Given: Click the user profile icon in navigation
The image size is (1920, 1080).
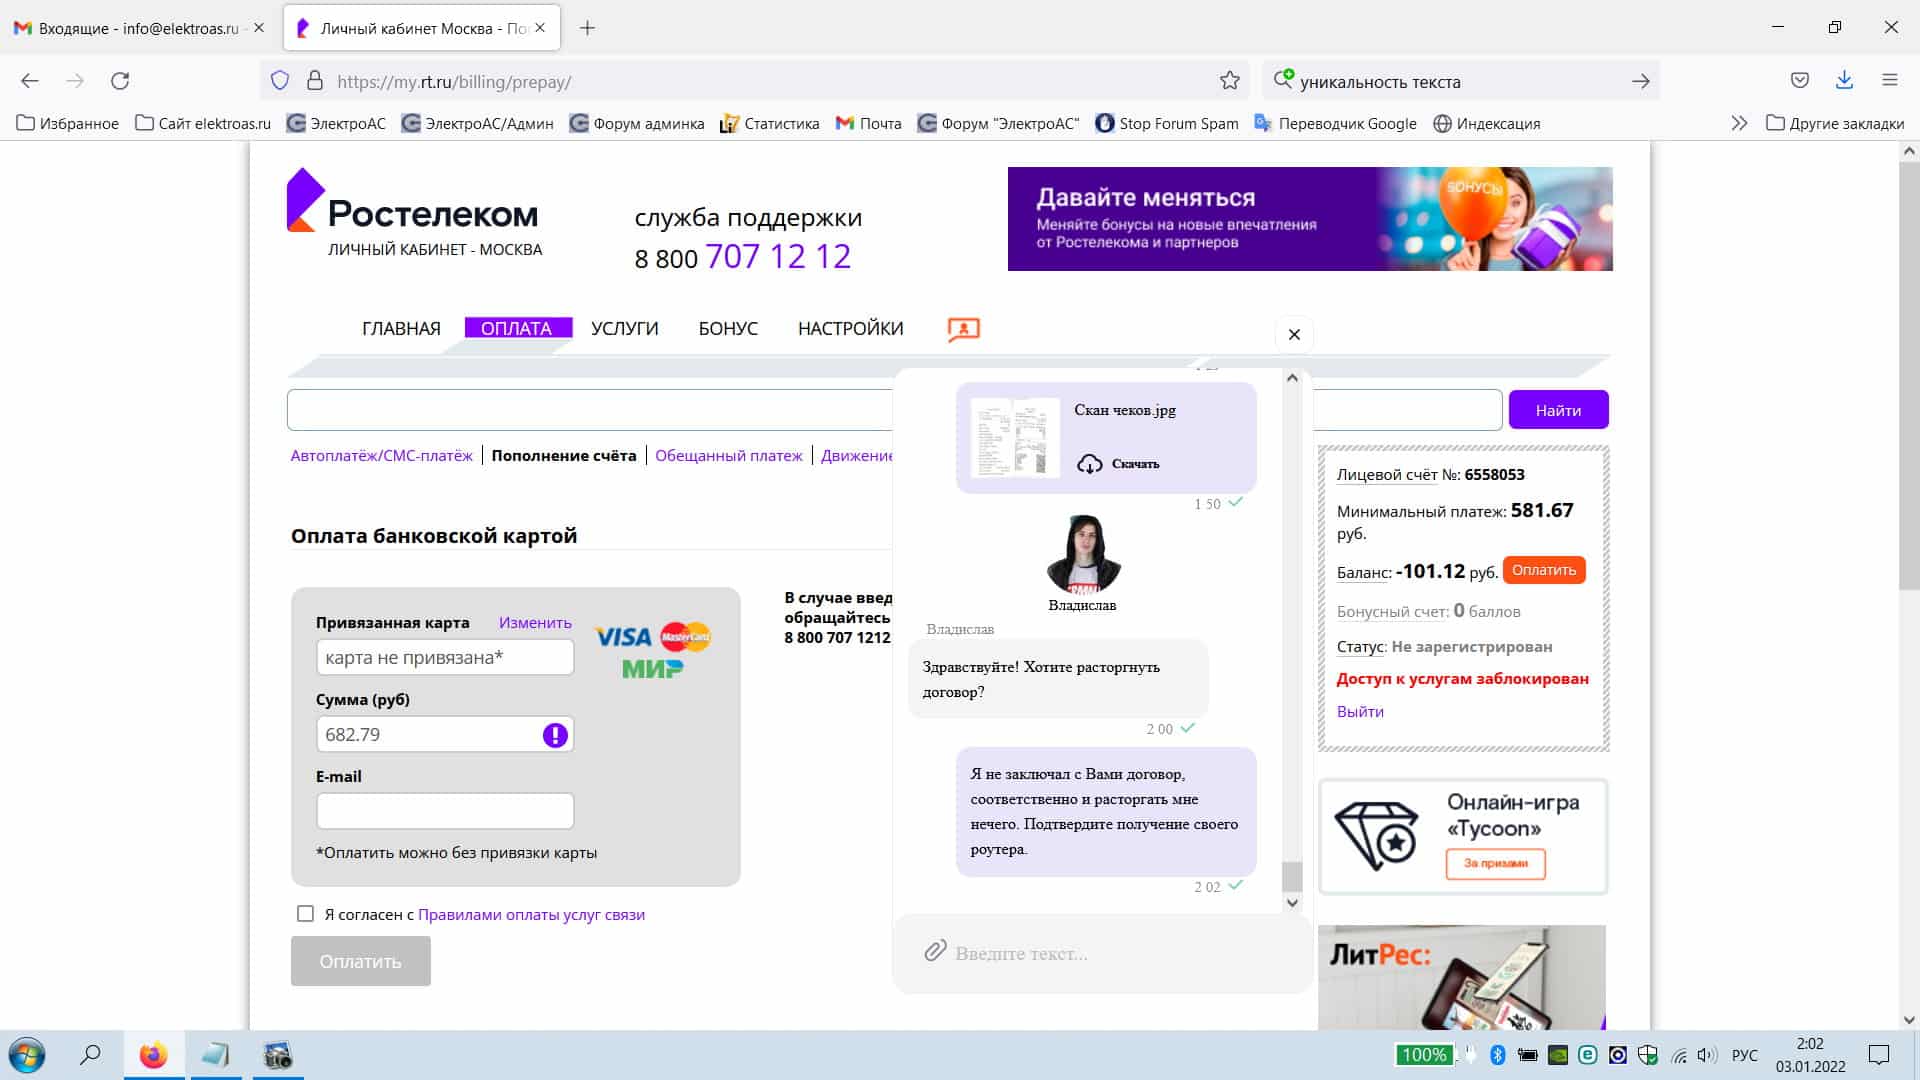Looking at the screenshot, I should point(963,327).
